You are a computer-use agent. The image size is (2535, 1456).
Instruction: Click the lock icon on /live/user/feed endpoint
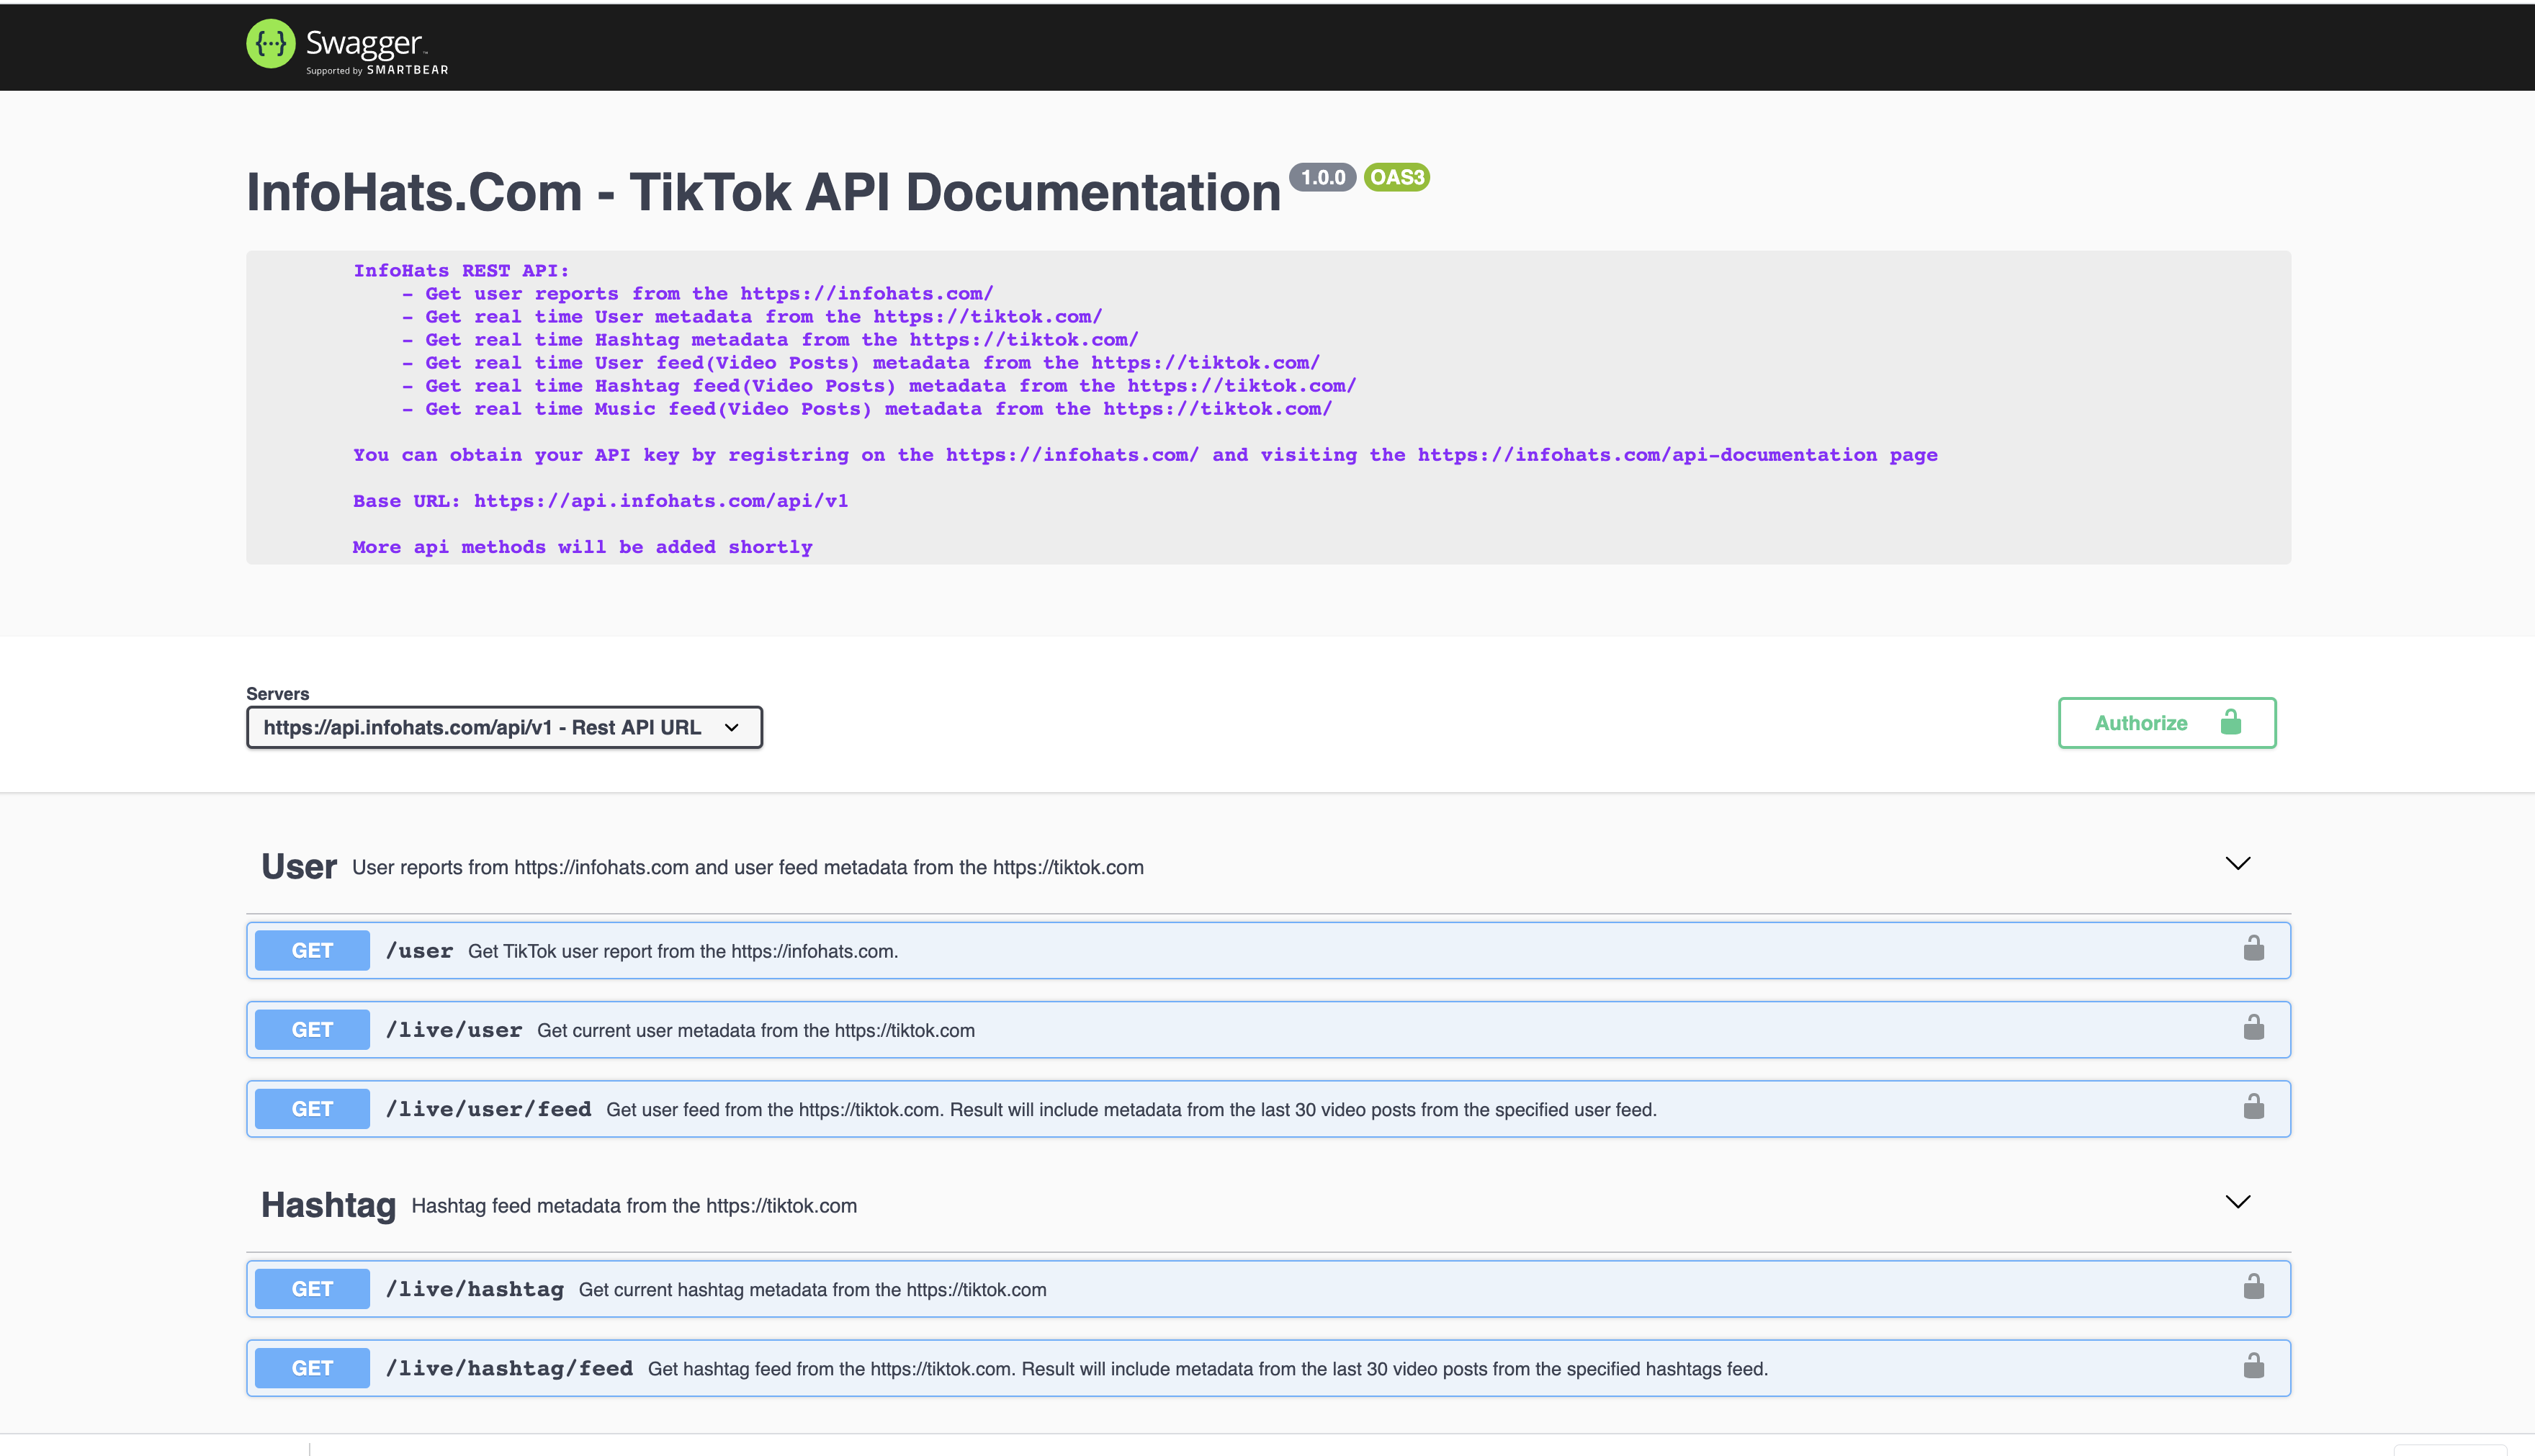2255,1107
